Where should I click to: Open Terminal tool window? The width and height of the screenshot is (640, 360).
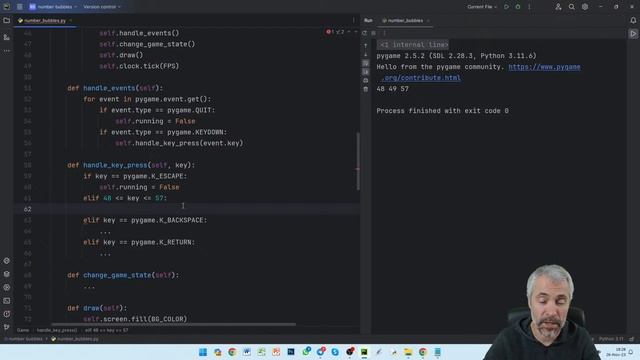(7, 301)
